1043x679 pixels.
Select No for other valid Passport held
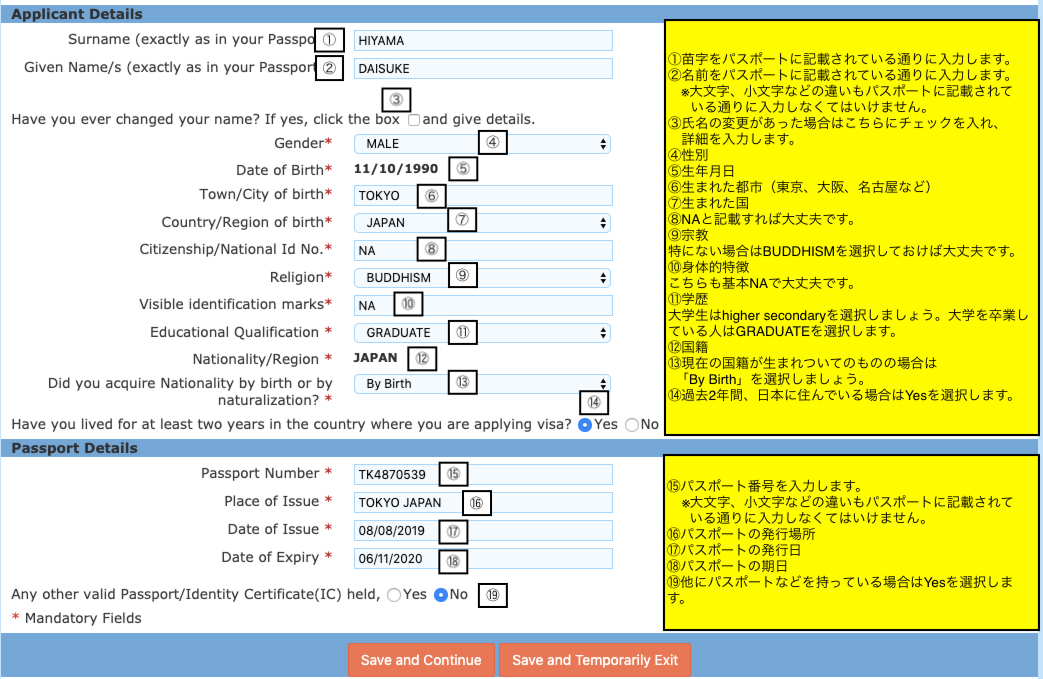(x=440, y=595)
